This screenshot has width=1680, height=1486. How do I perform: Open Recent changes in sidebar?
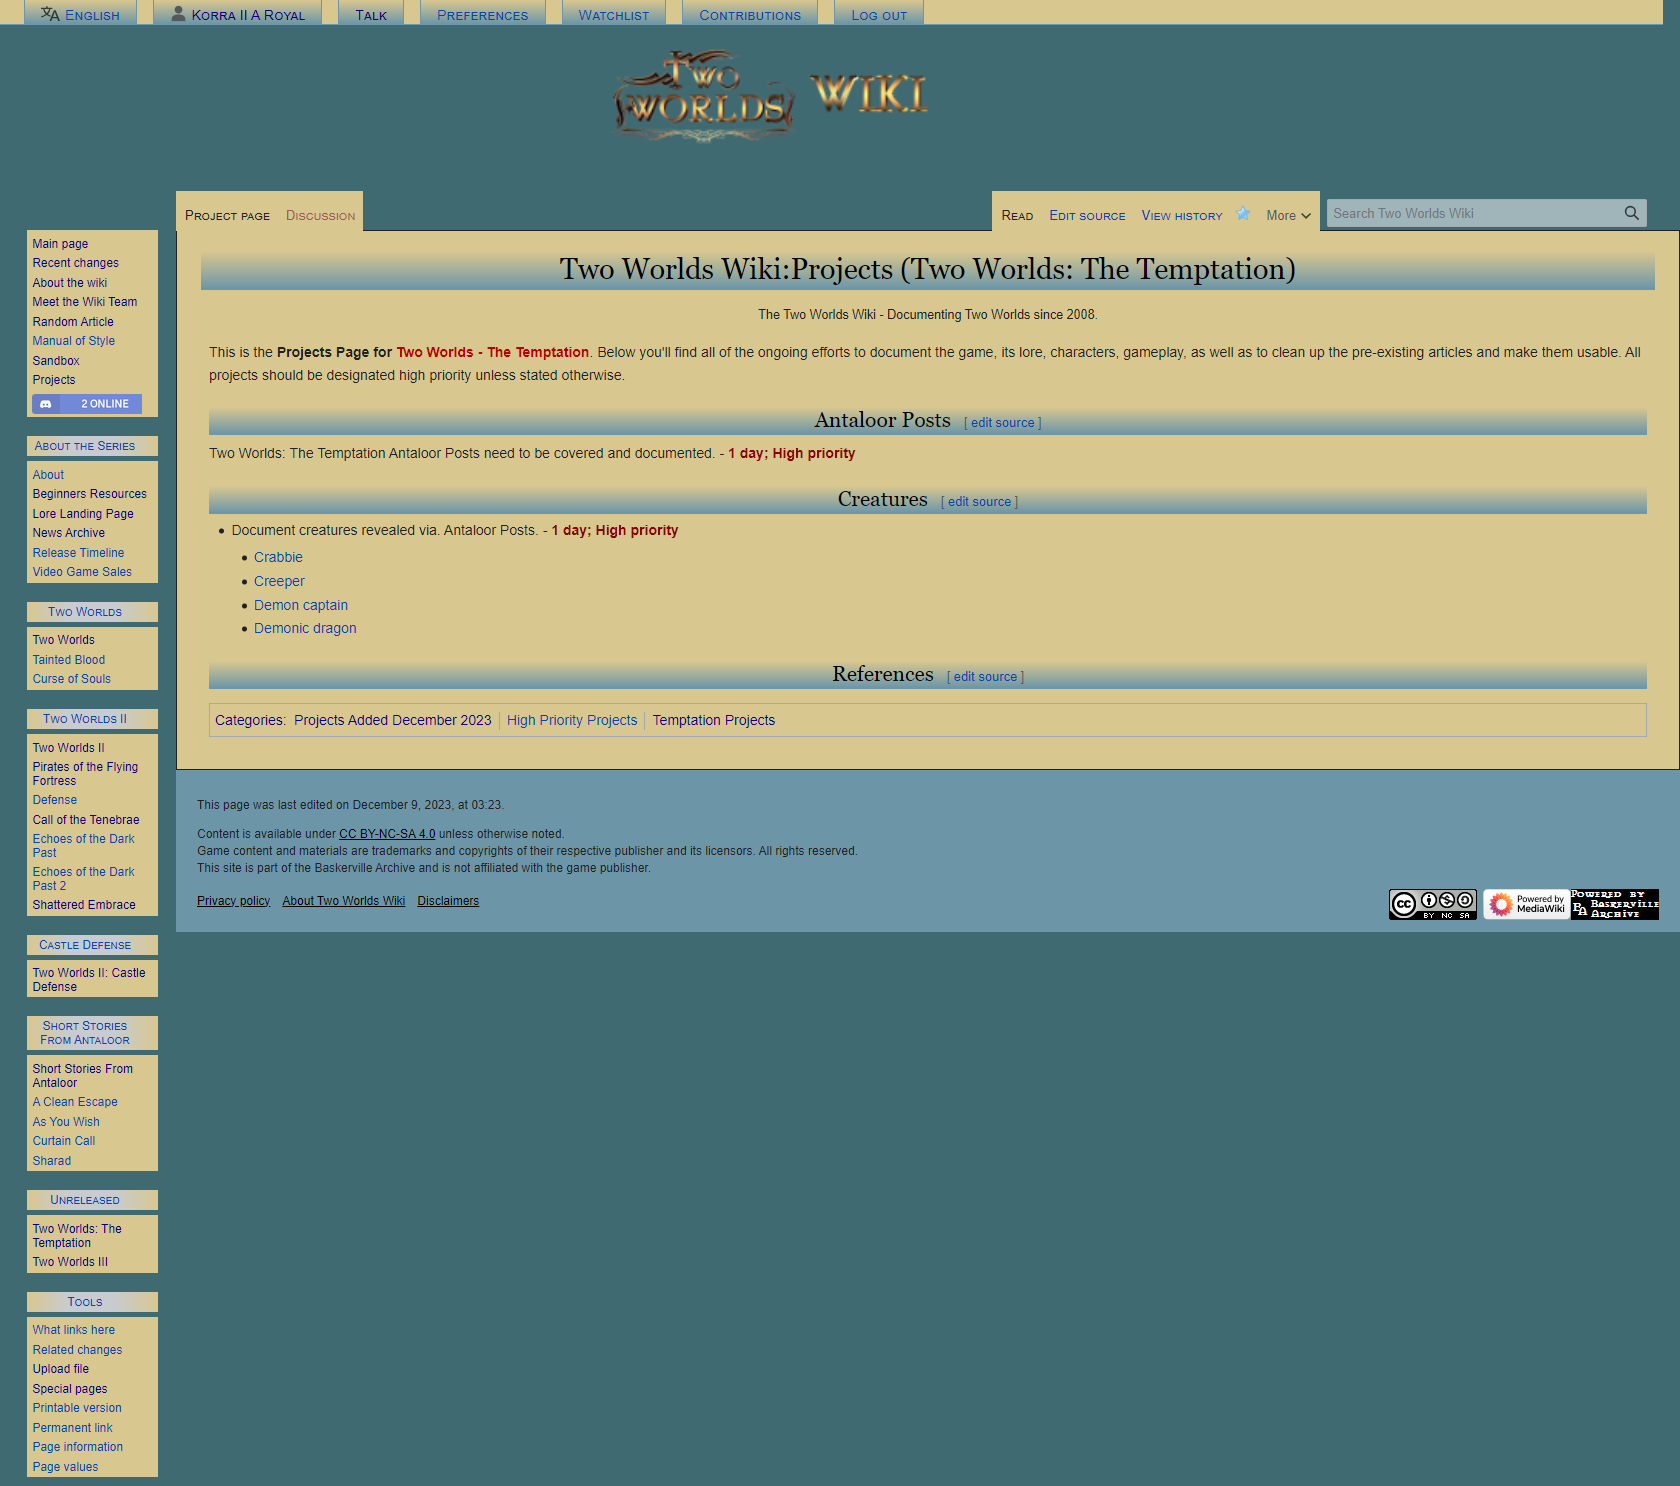click(75, 263)
